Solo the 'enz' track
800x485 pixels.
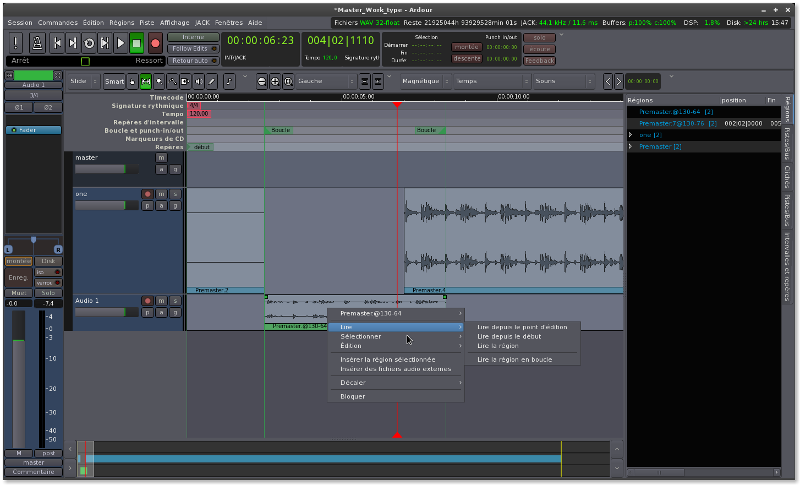click(x=174, y=194)
